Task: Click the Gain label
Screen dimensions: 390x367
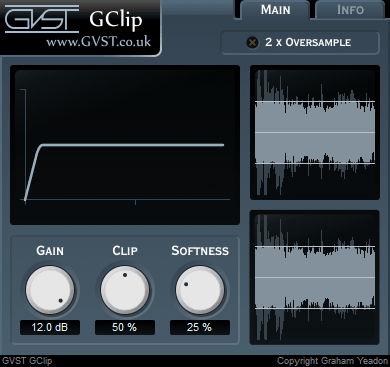Action: [x=50, y=251]
